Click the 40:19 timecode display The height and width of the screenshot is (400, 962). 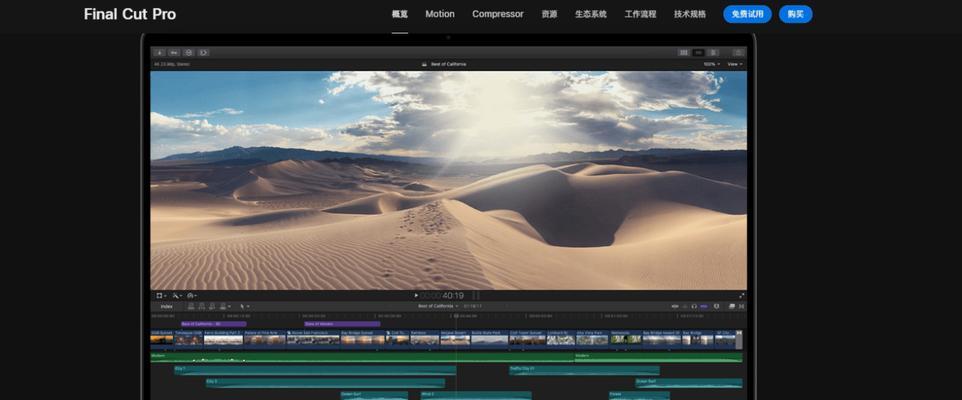[x=453, y=296]
